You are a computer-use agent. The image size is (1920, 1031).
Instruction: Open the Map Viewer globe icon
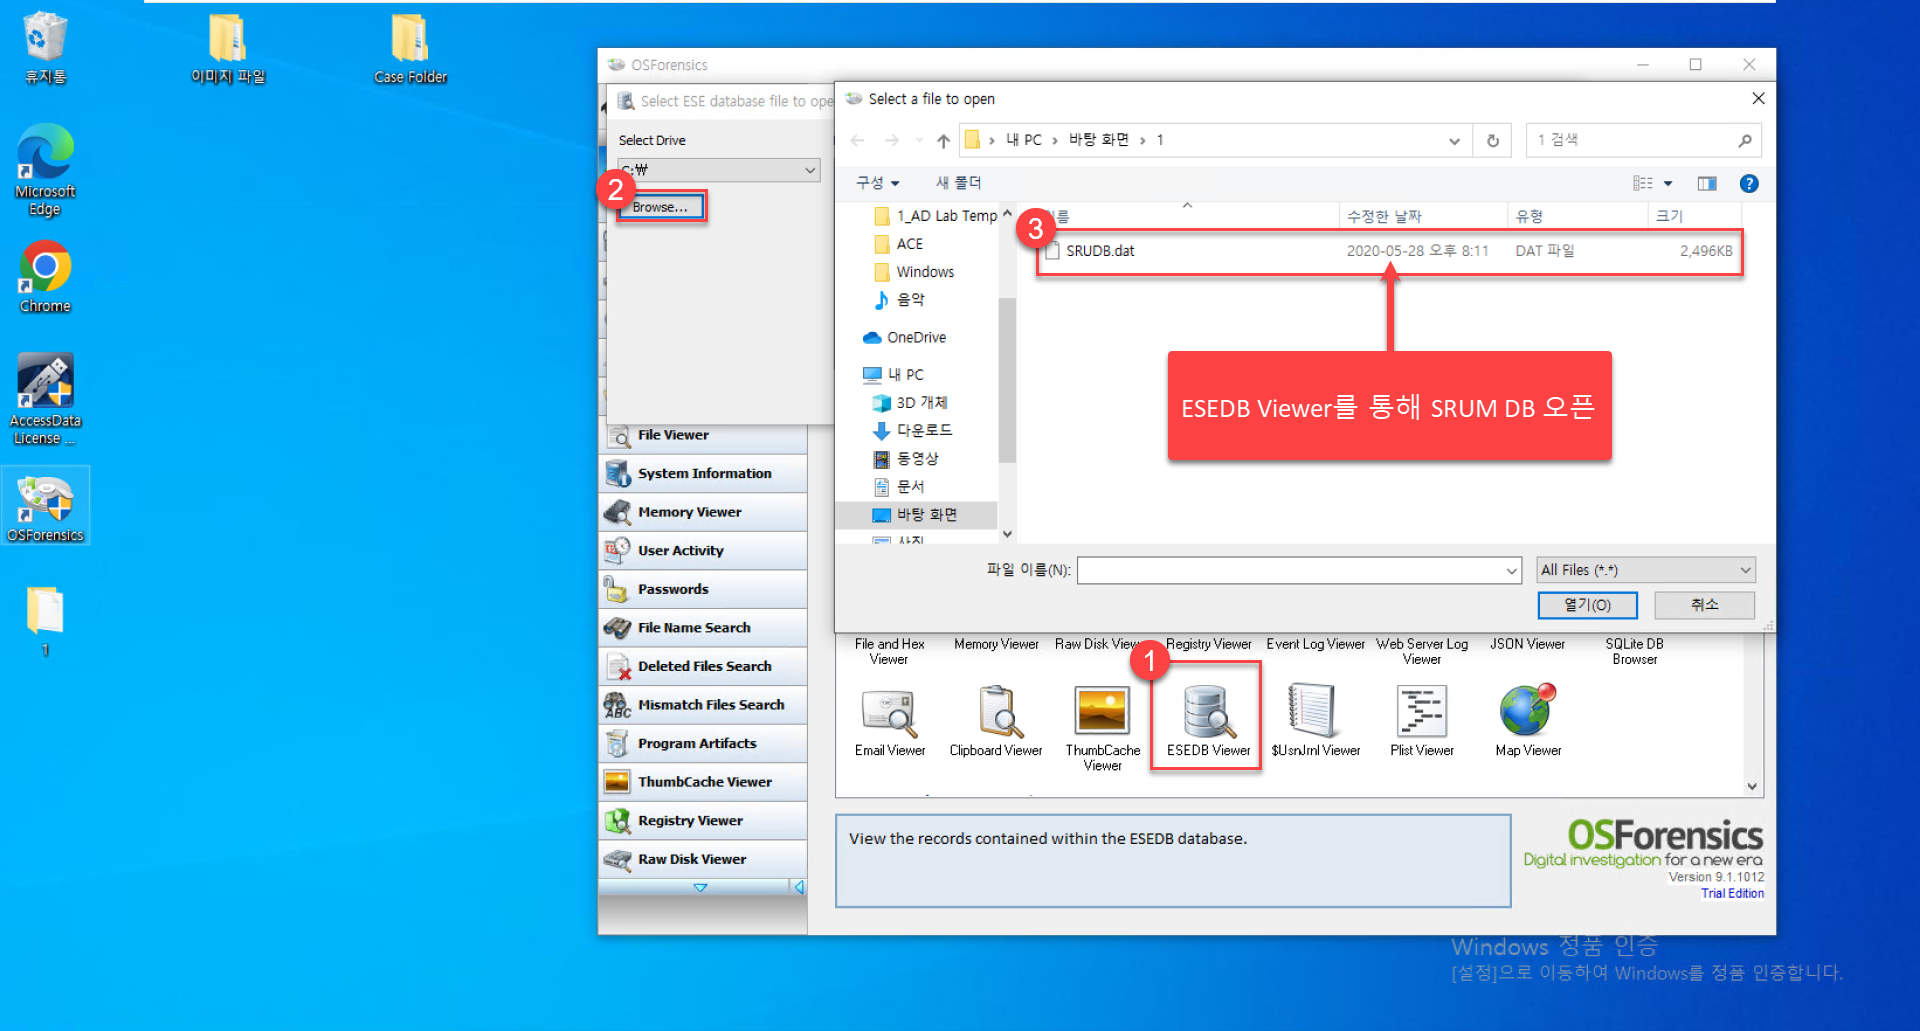click(1528, 711)
